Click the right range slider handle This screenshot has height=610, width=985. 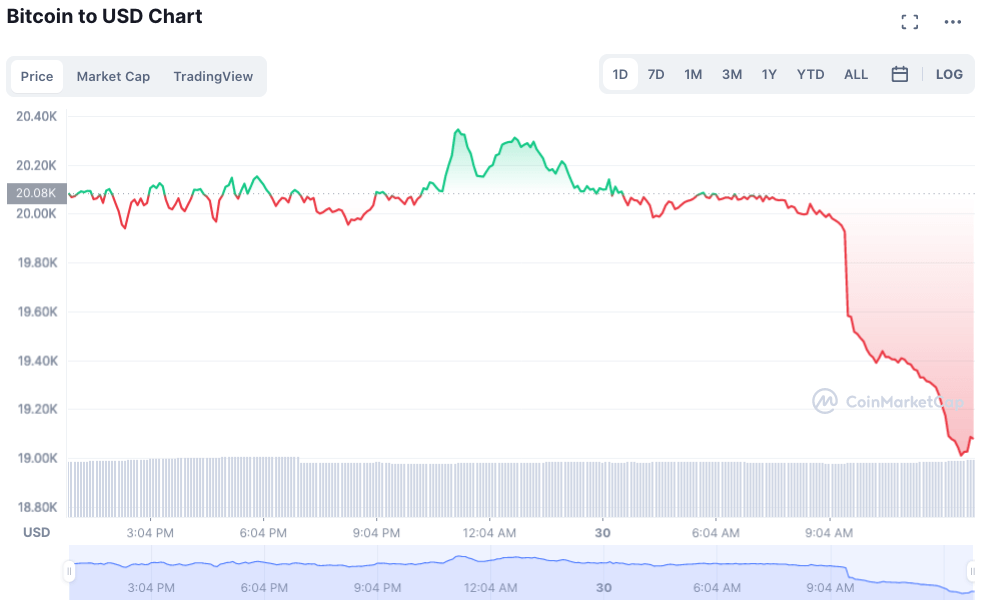coord(971,572)
